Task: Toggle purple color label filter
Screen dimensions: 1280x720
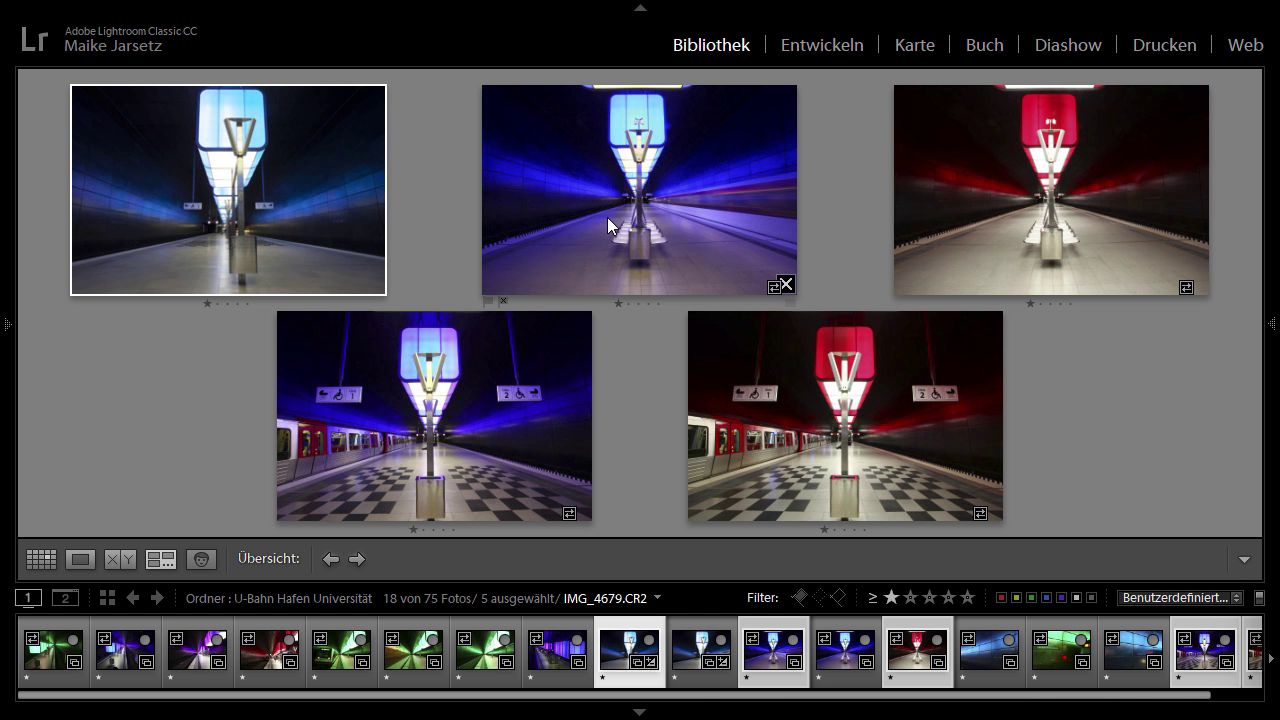Action: coord(1061,598)
